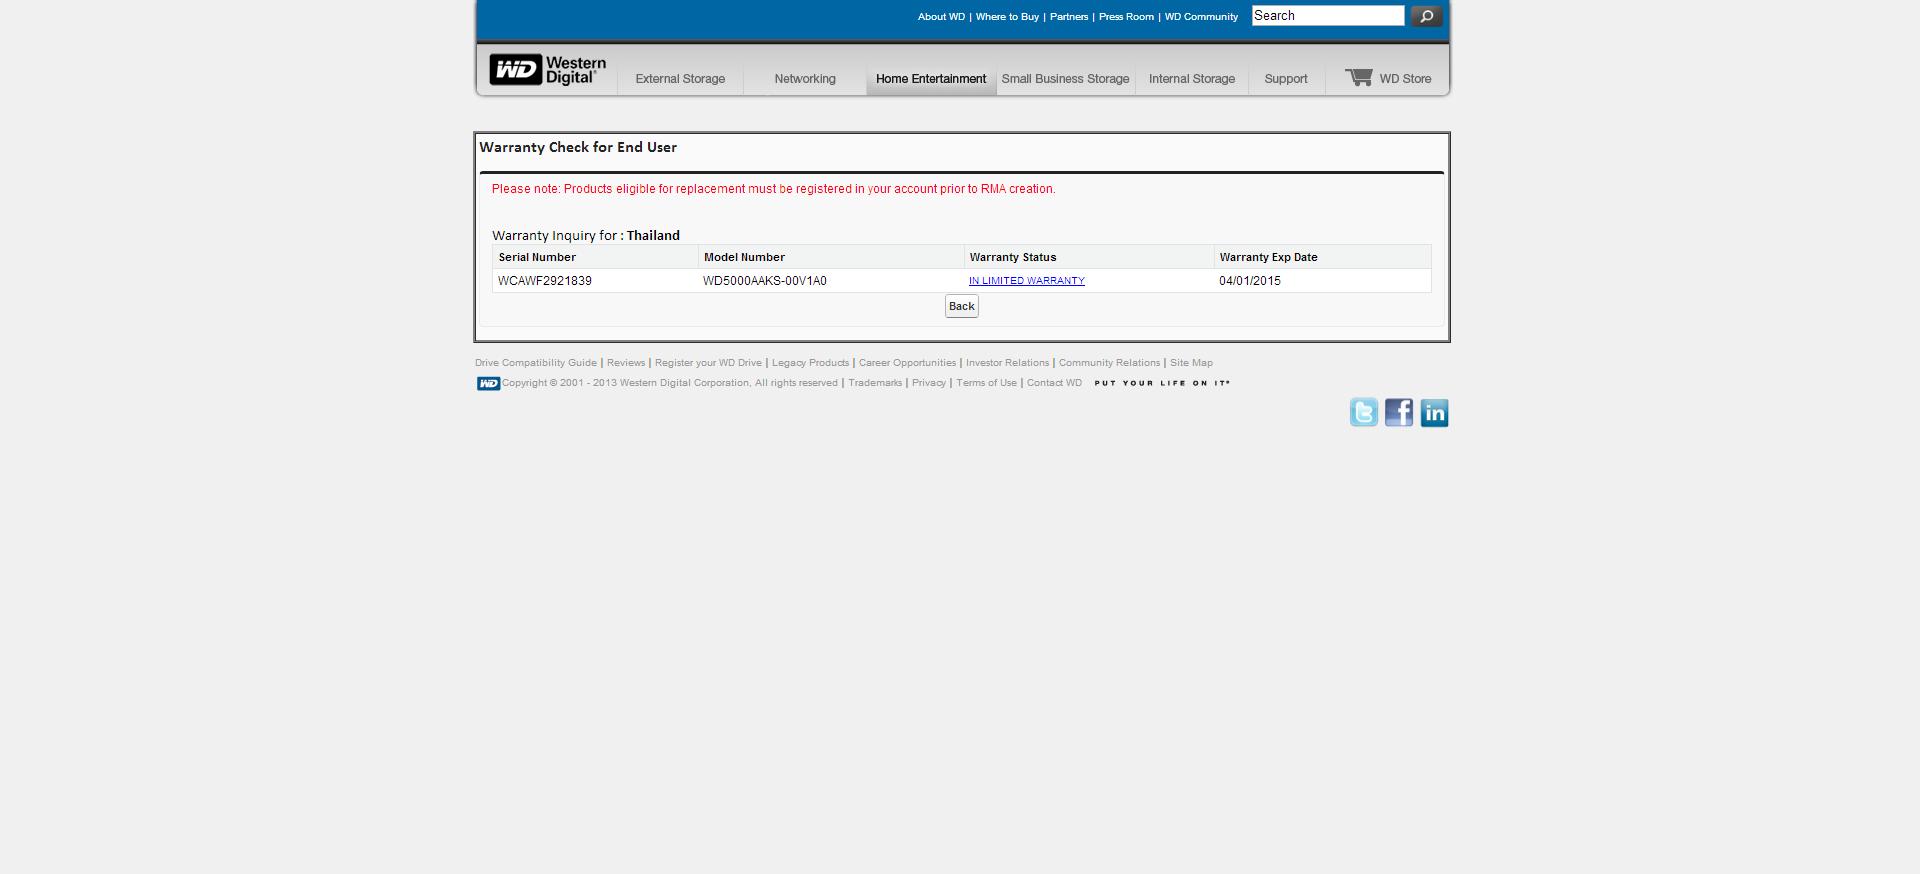Open the Contact WD link
The image size is (1920, 874).
coord(1054,383)
